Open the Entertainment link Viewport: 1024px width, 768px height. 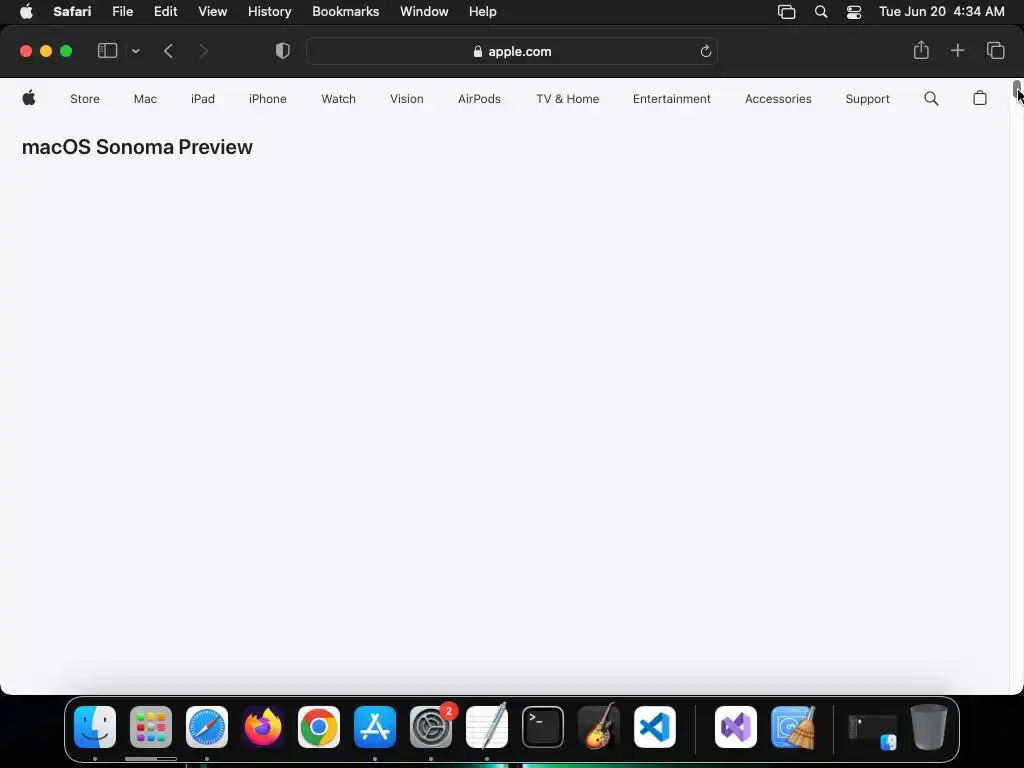click(x=671, y=99)
